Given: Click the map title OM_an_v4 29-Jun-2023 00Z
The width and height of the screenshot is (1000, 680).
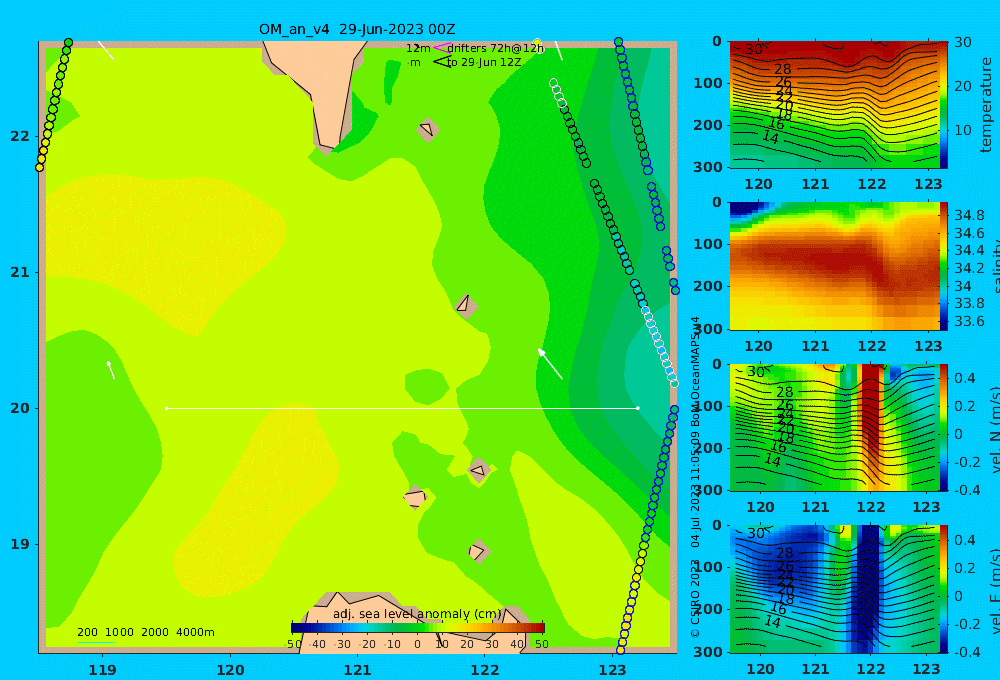Looking at the screenshot, I should [357, 29].
